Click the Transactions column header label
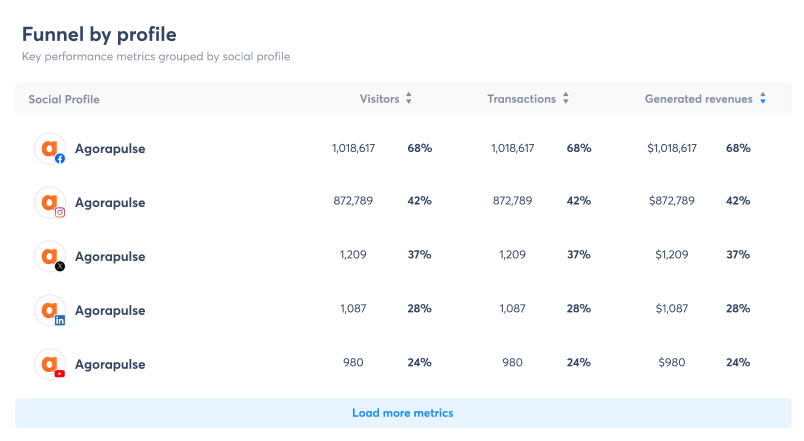The image size is (804, 441). (x=521, y=99)
